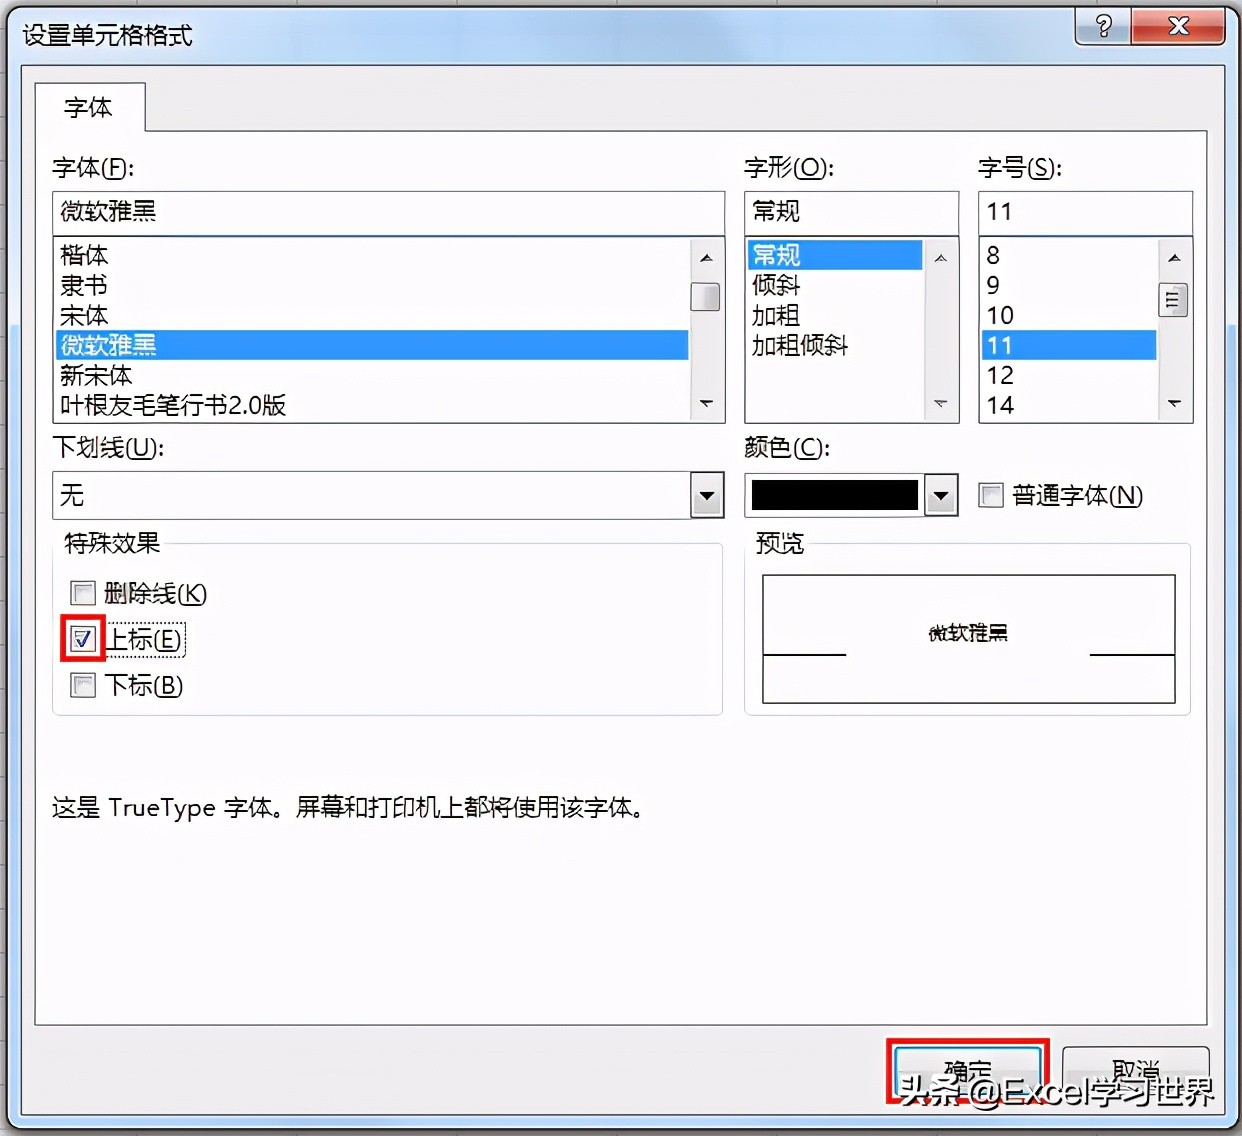Click the font size list up arrow
Viewport: 1242px width, 1136px height.
tap(1174, 258)
